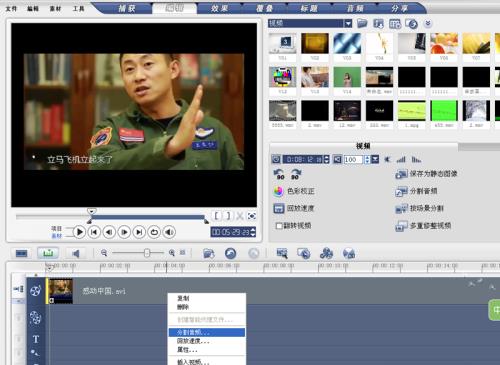Expand the media library category dropdown

point(348,23)
